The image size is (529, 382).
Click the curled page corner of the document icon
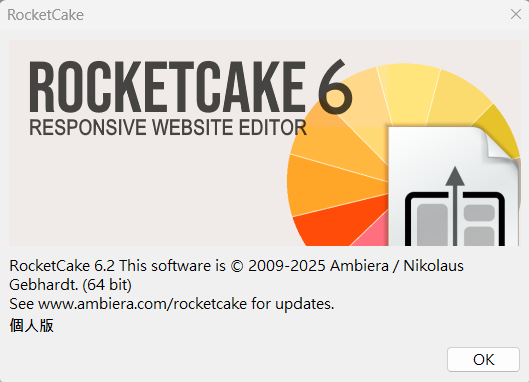click(x=500, y=144)
